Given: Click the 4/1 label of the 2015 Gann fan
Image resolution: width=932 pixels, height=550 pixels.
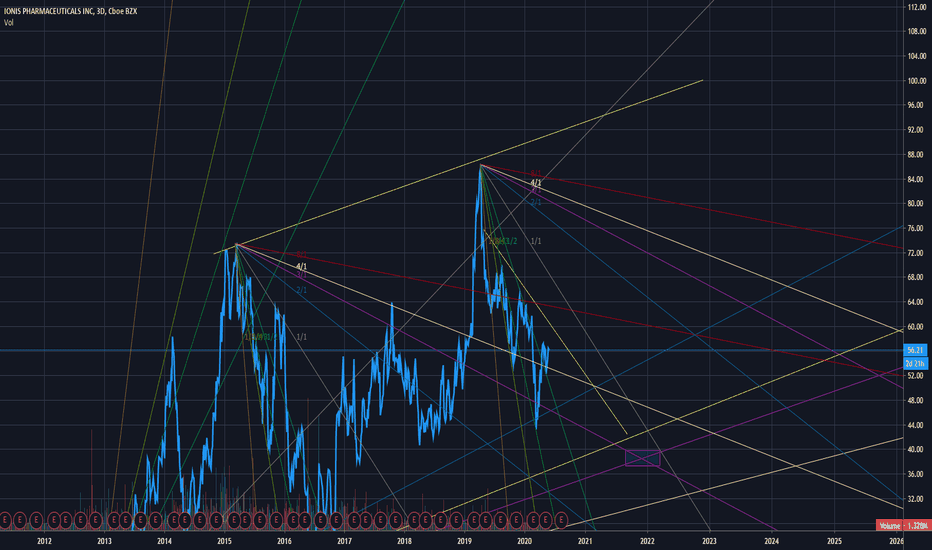Looking at the screenshot, I should (301, 266).
